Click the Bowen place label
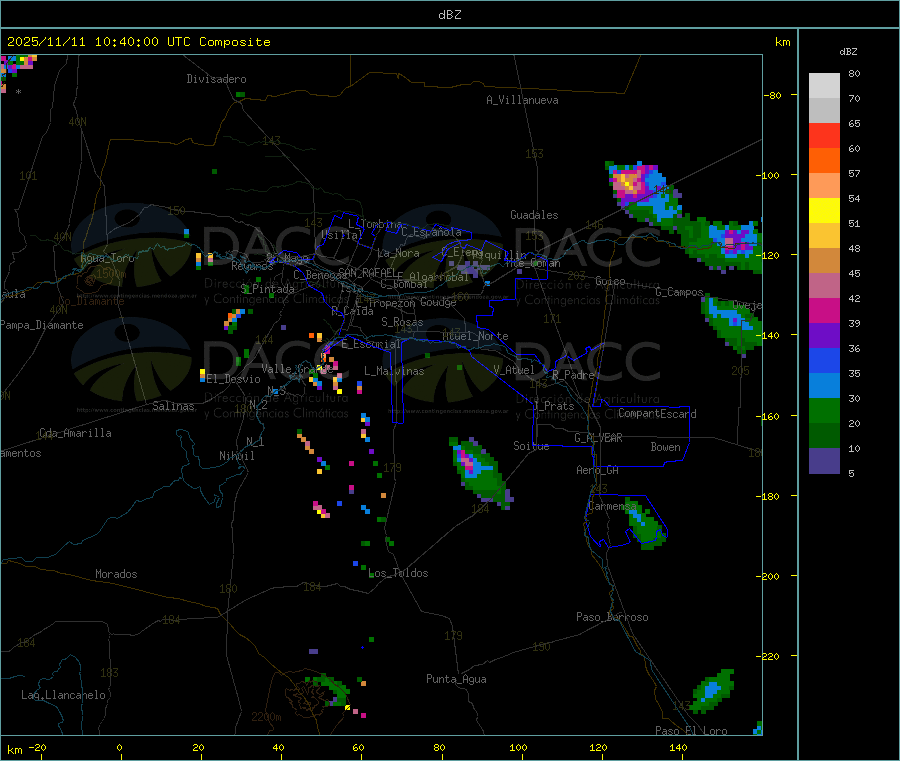Screen dimensions: 900x761 pyautogui.click(x=666, y=447)
